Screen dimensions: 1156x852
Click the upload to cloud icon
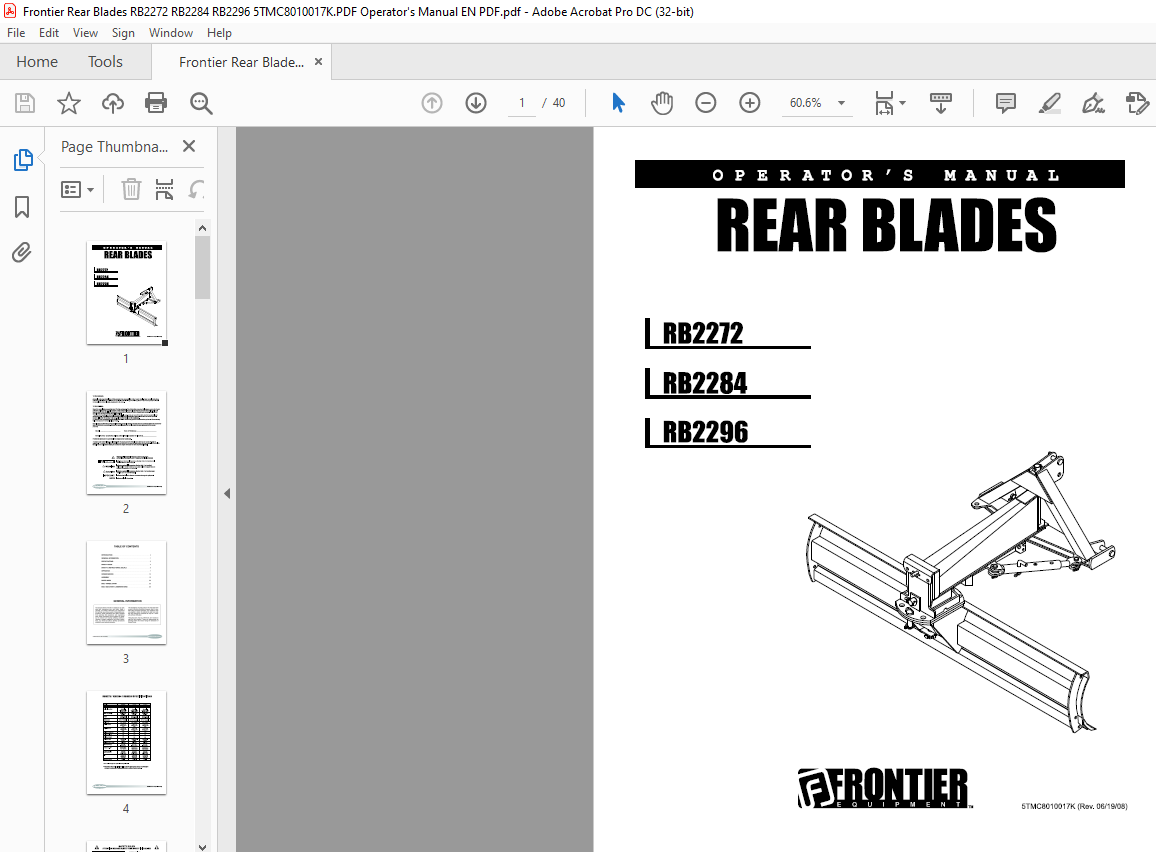coord(113,103)
